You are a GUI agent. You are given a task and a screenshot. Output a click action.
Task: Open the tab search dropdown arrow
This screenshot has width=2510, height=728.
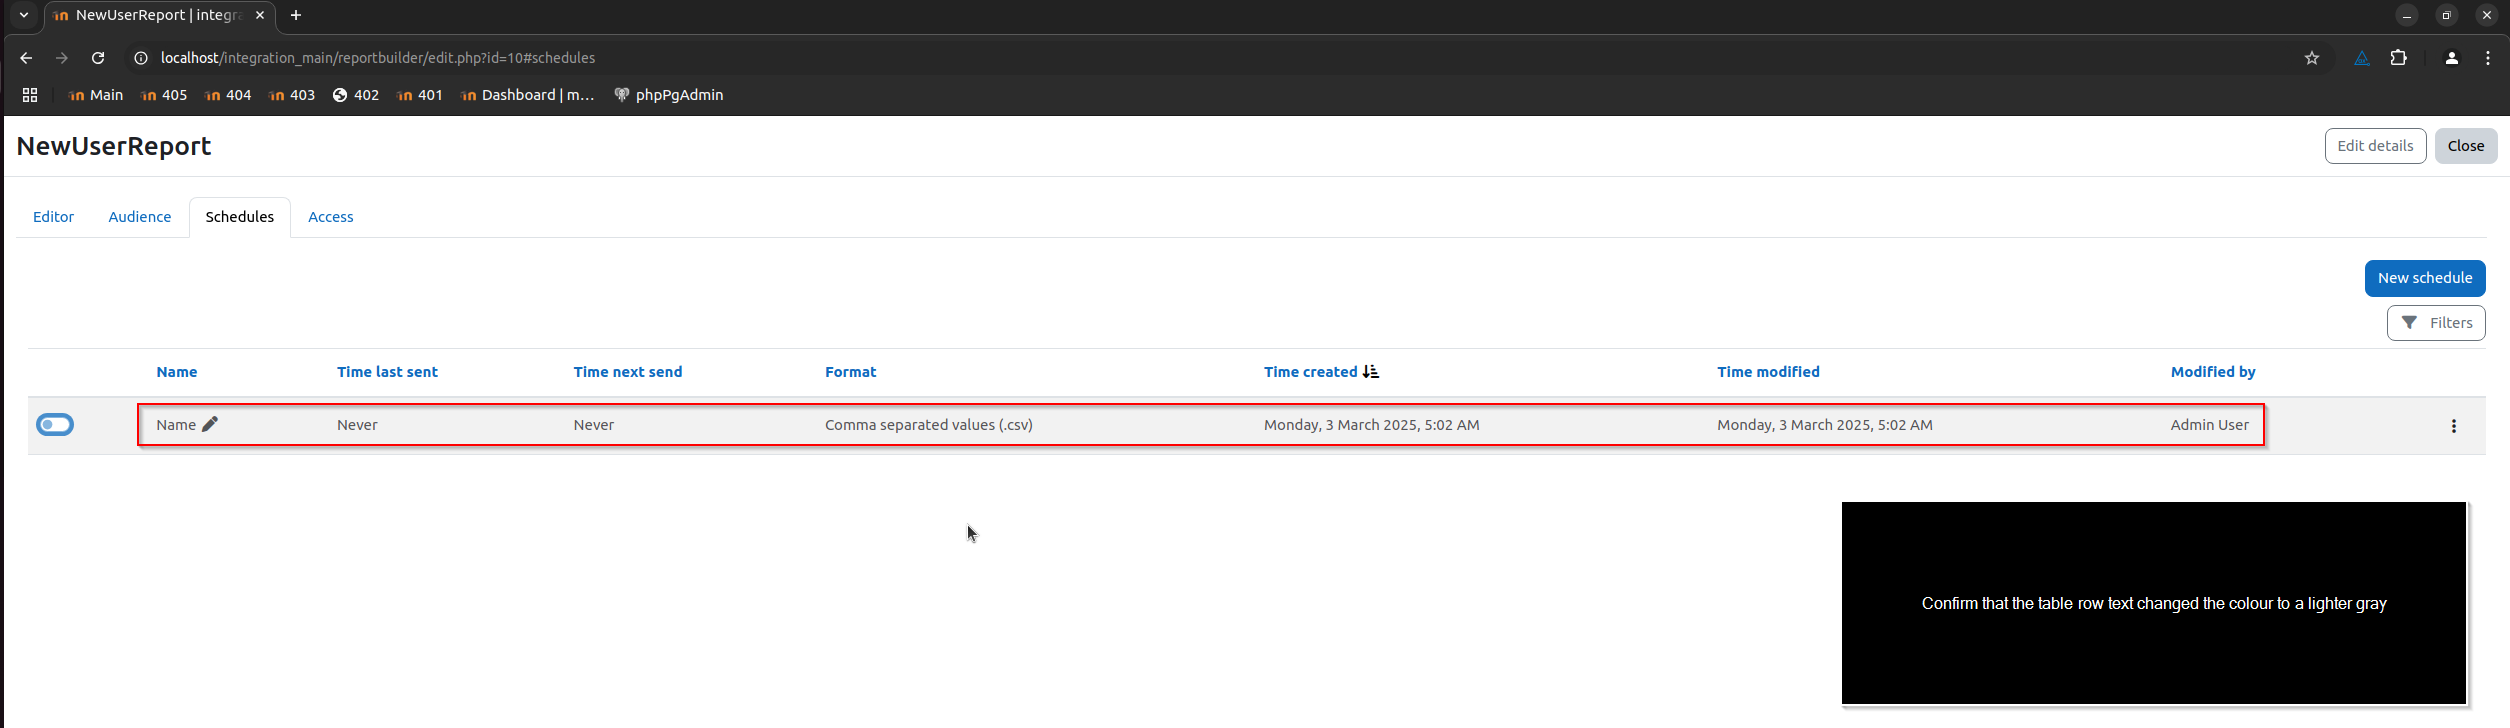(24, 15)
